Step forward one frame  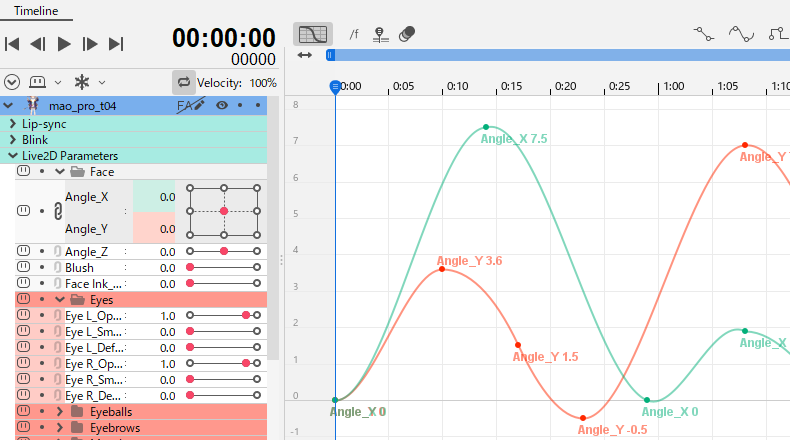coord(90,44)
